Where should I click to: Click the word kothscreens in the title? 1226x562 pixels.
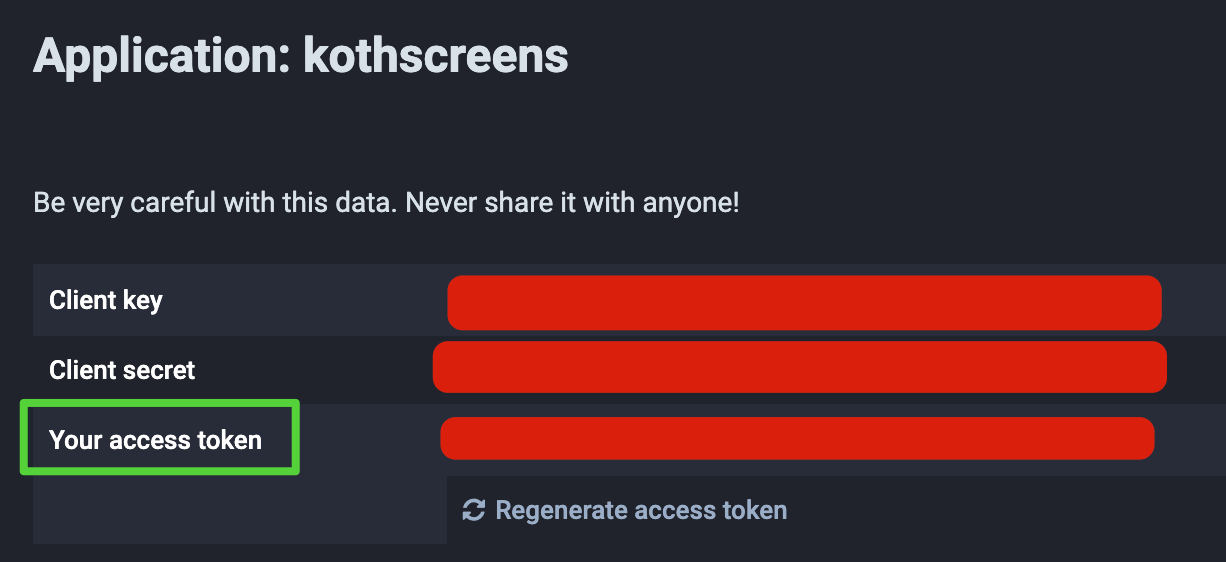436,55
